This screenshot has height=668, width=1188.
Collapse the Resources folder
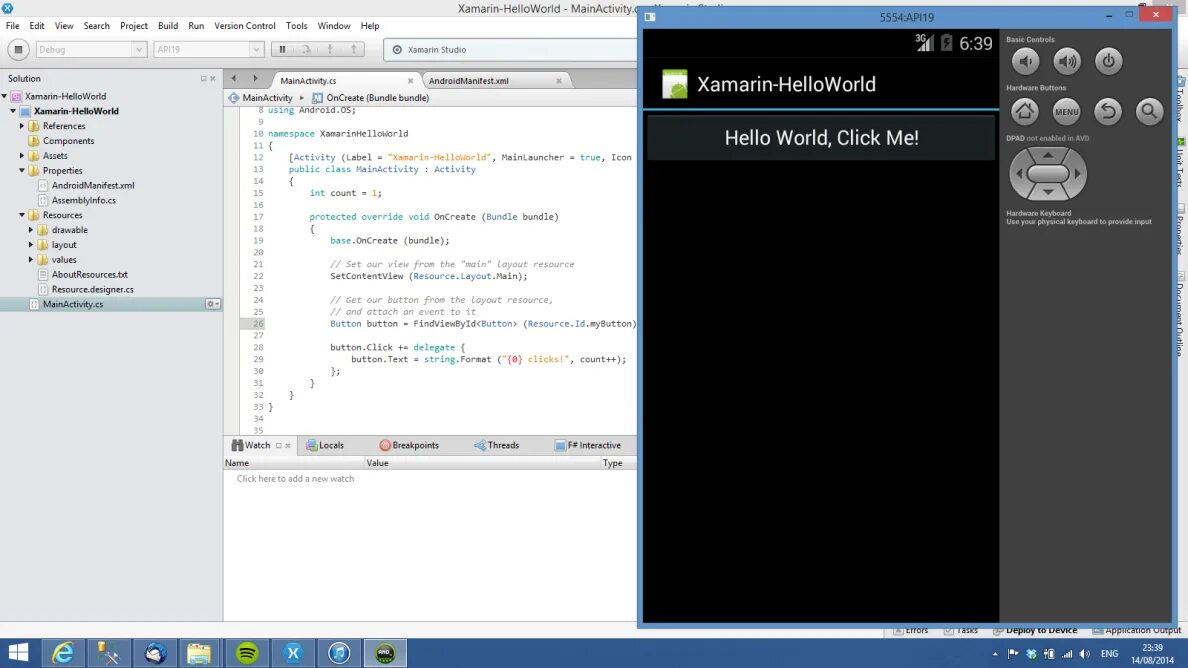pyautogui.click(x=22, y=215)
